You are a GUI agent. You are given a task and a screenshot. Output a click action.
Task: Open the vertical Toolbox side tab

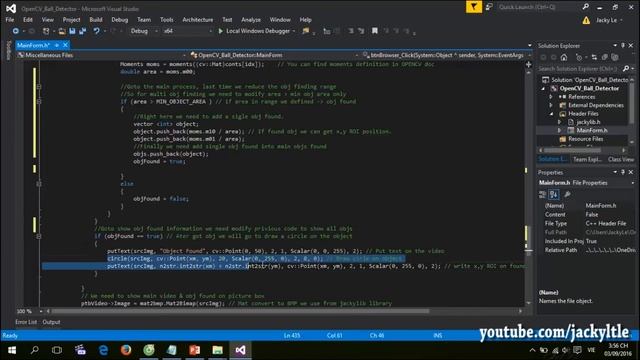(9, 50)
